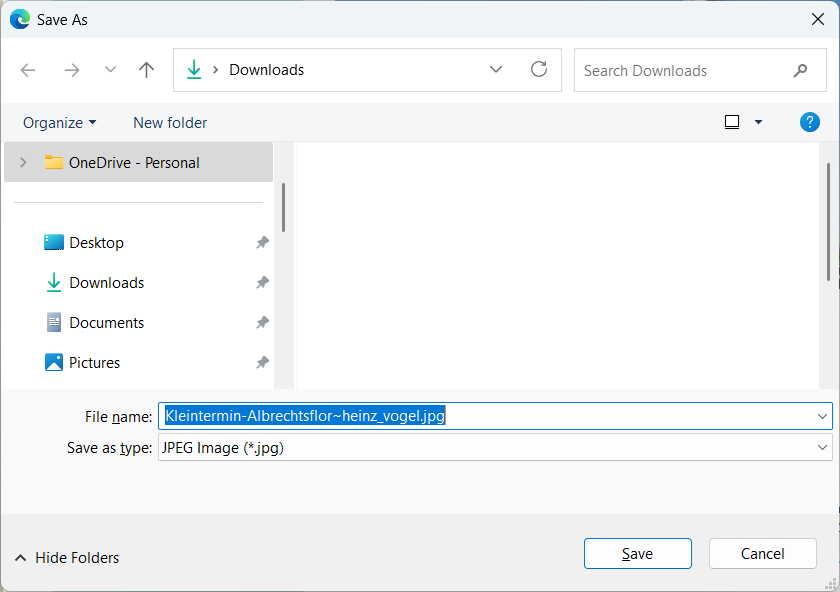Viewport: 840px width, 592px height.
Task: Click the change view icon
Action: pos(732,122)
